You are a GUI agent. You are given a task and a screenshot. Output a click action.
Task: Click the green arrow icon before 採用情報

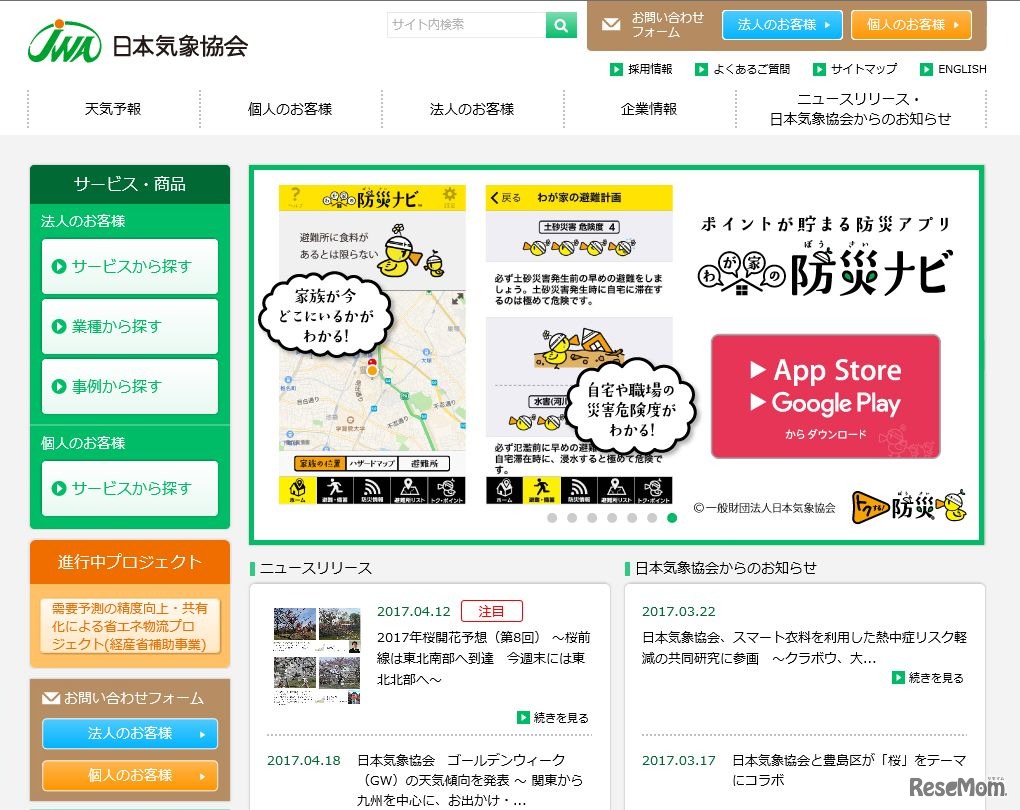pyautogui.click(x=618, y=70)
